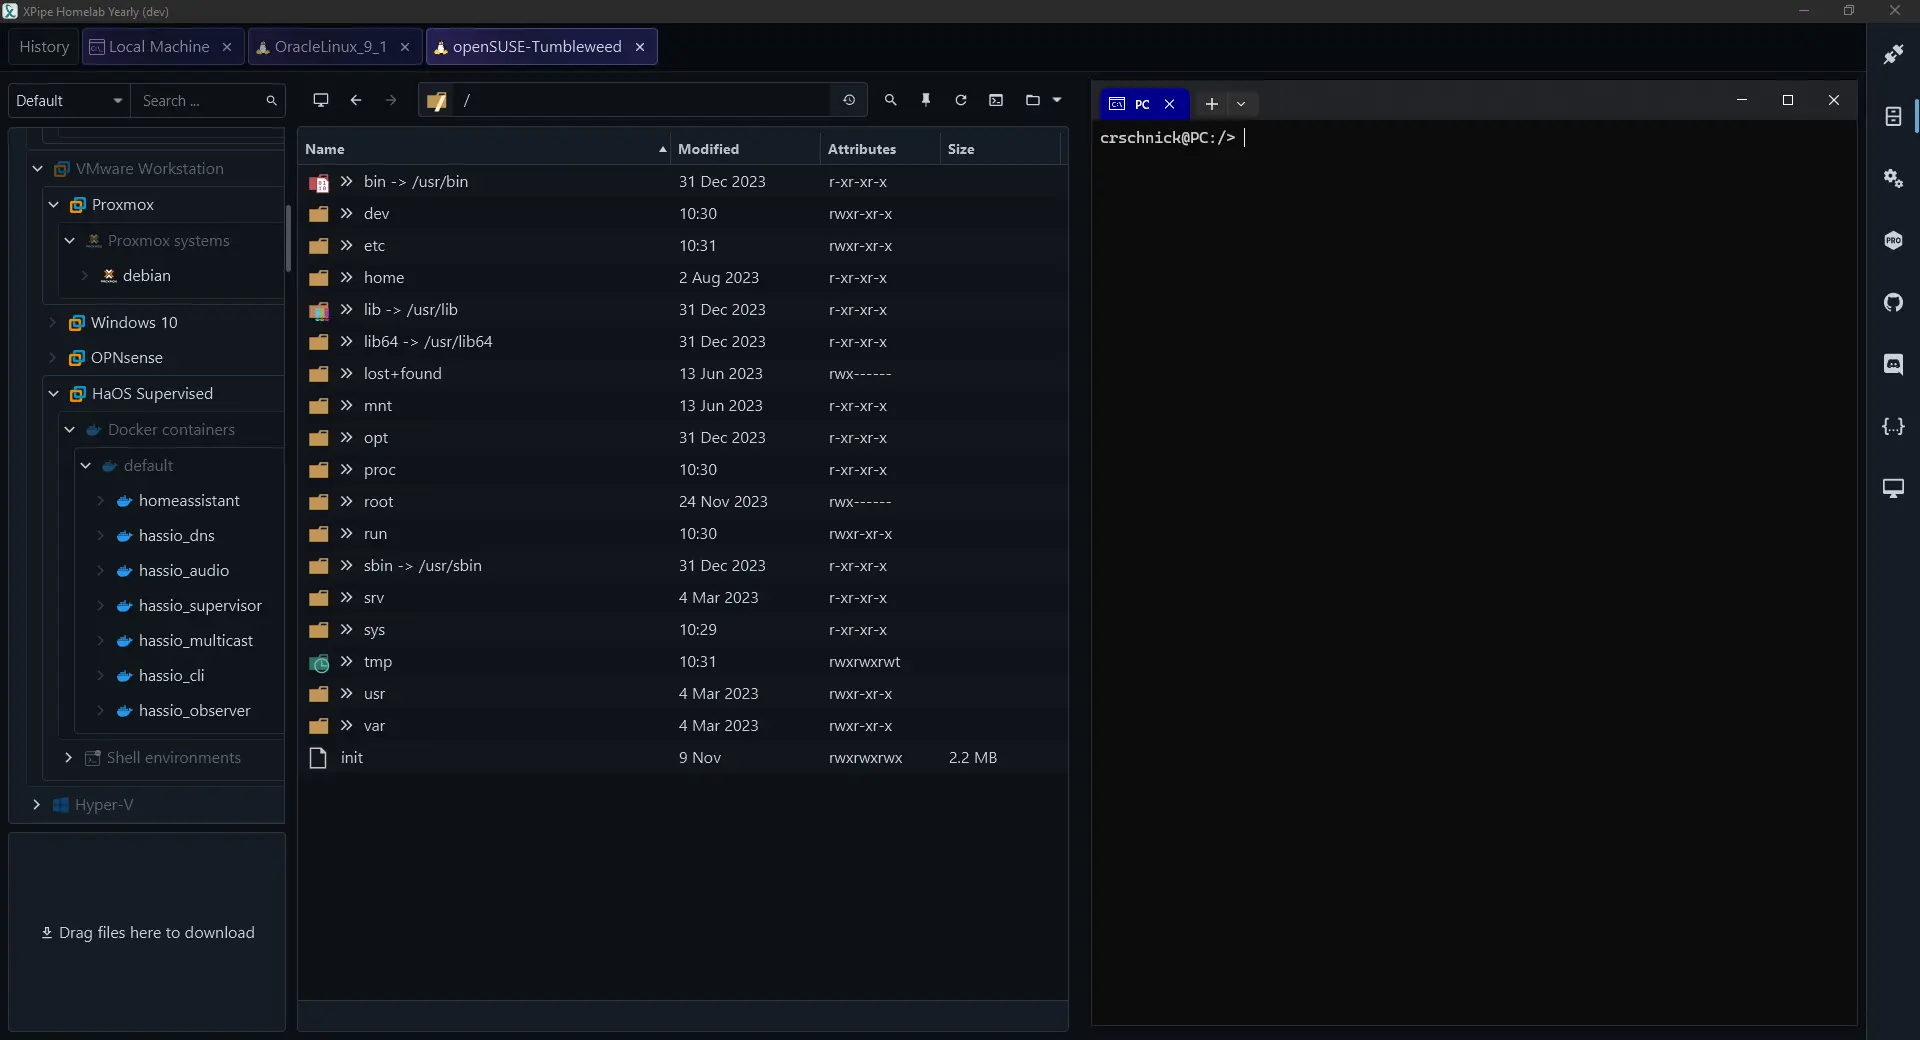Image resolution: width=1920 pixels, height=1040 pixels.
Task: Refresh the file listing
Action: (x=961, y=100)
